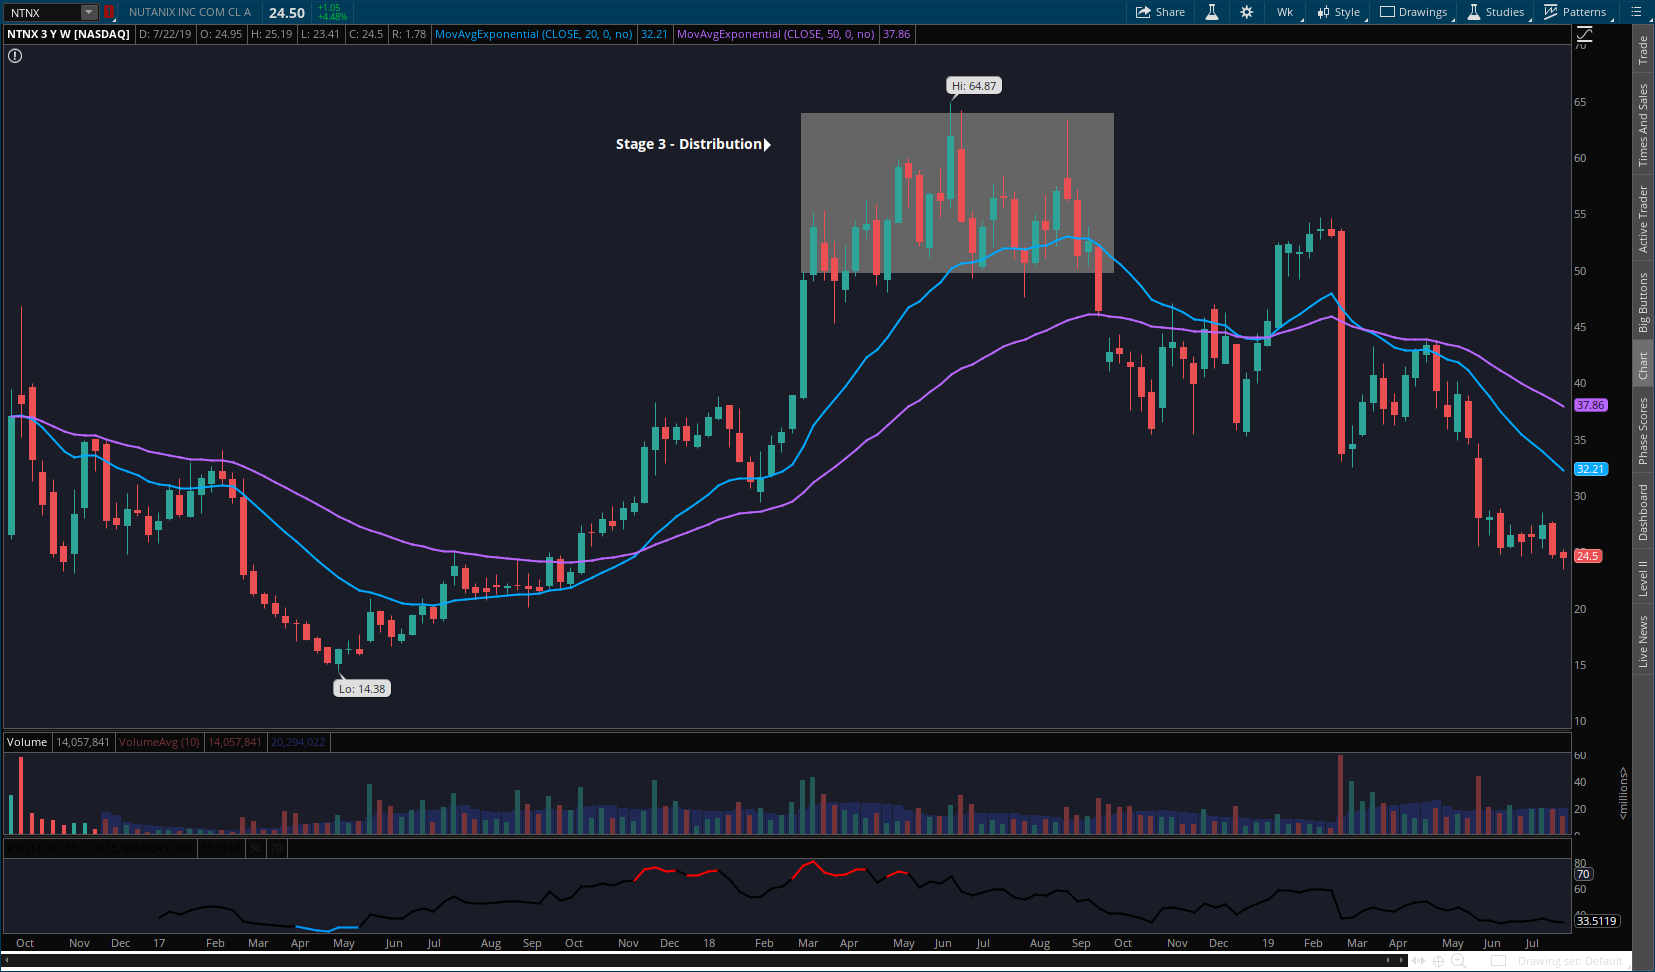Click the 24.50 last price in header
Viewport: 1655px width, 972px height.
(x=287, y=13)
